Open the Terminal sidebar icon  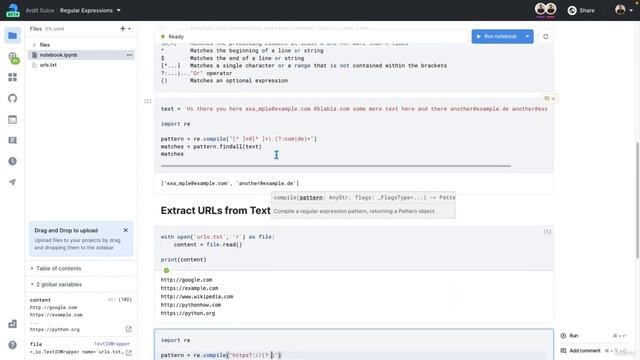13,120
